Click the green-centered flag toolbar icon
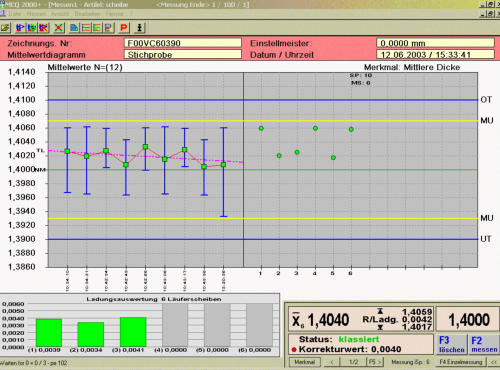Image resolution: width=500 pixels, height=370 pixels. [32, 28]
